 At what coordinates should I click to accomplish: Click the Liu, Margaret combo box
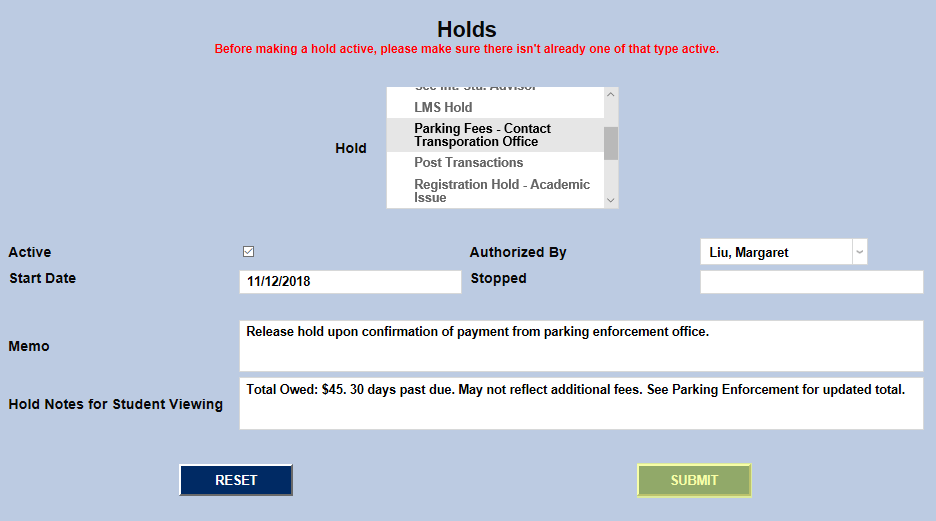775,252
